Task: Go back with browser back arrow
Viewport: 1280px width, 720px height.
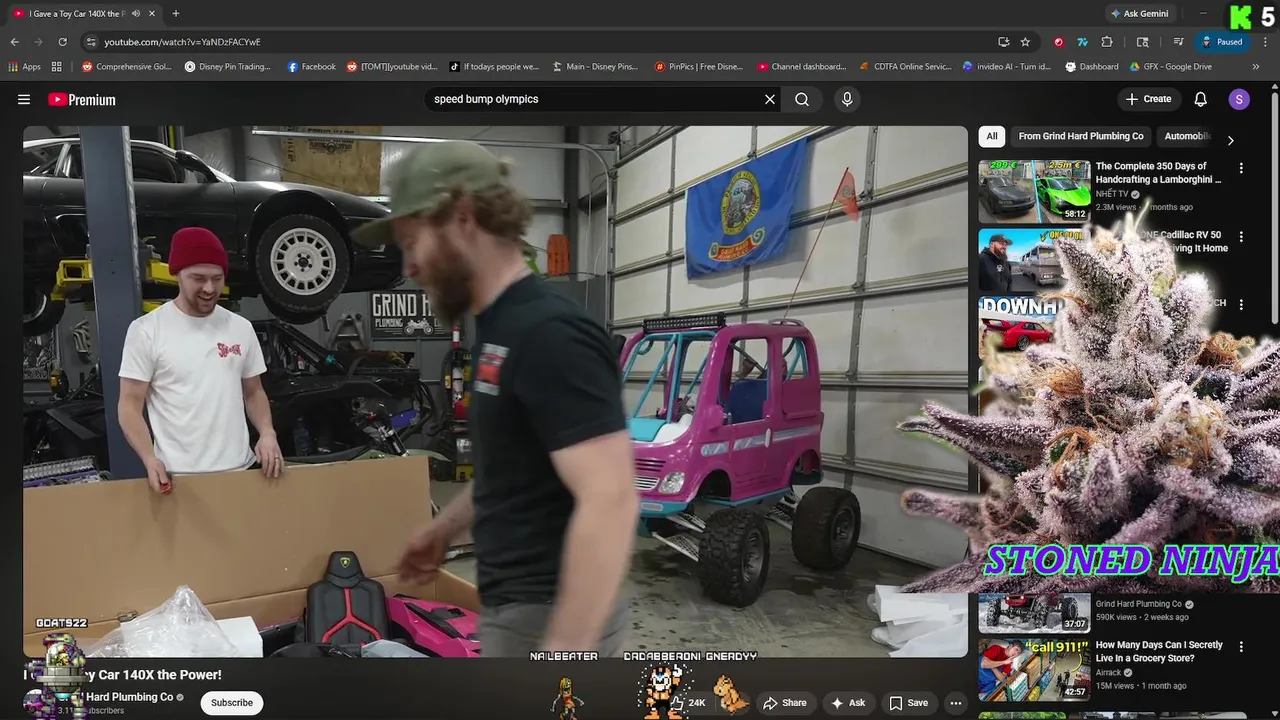Action: coord(14,42)
